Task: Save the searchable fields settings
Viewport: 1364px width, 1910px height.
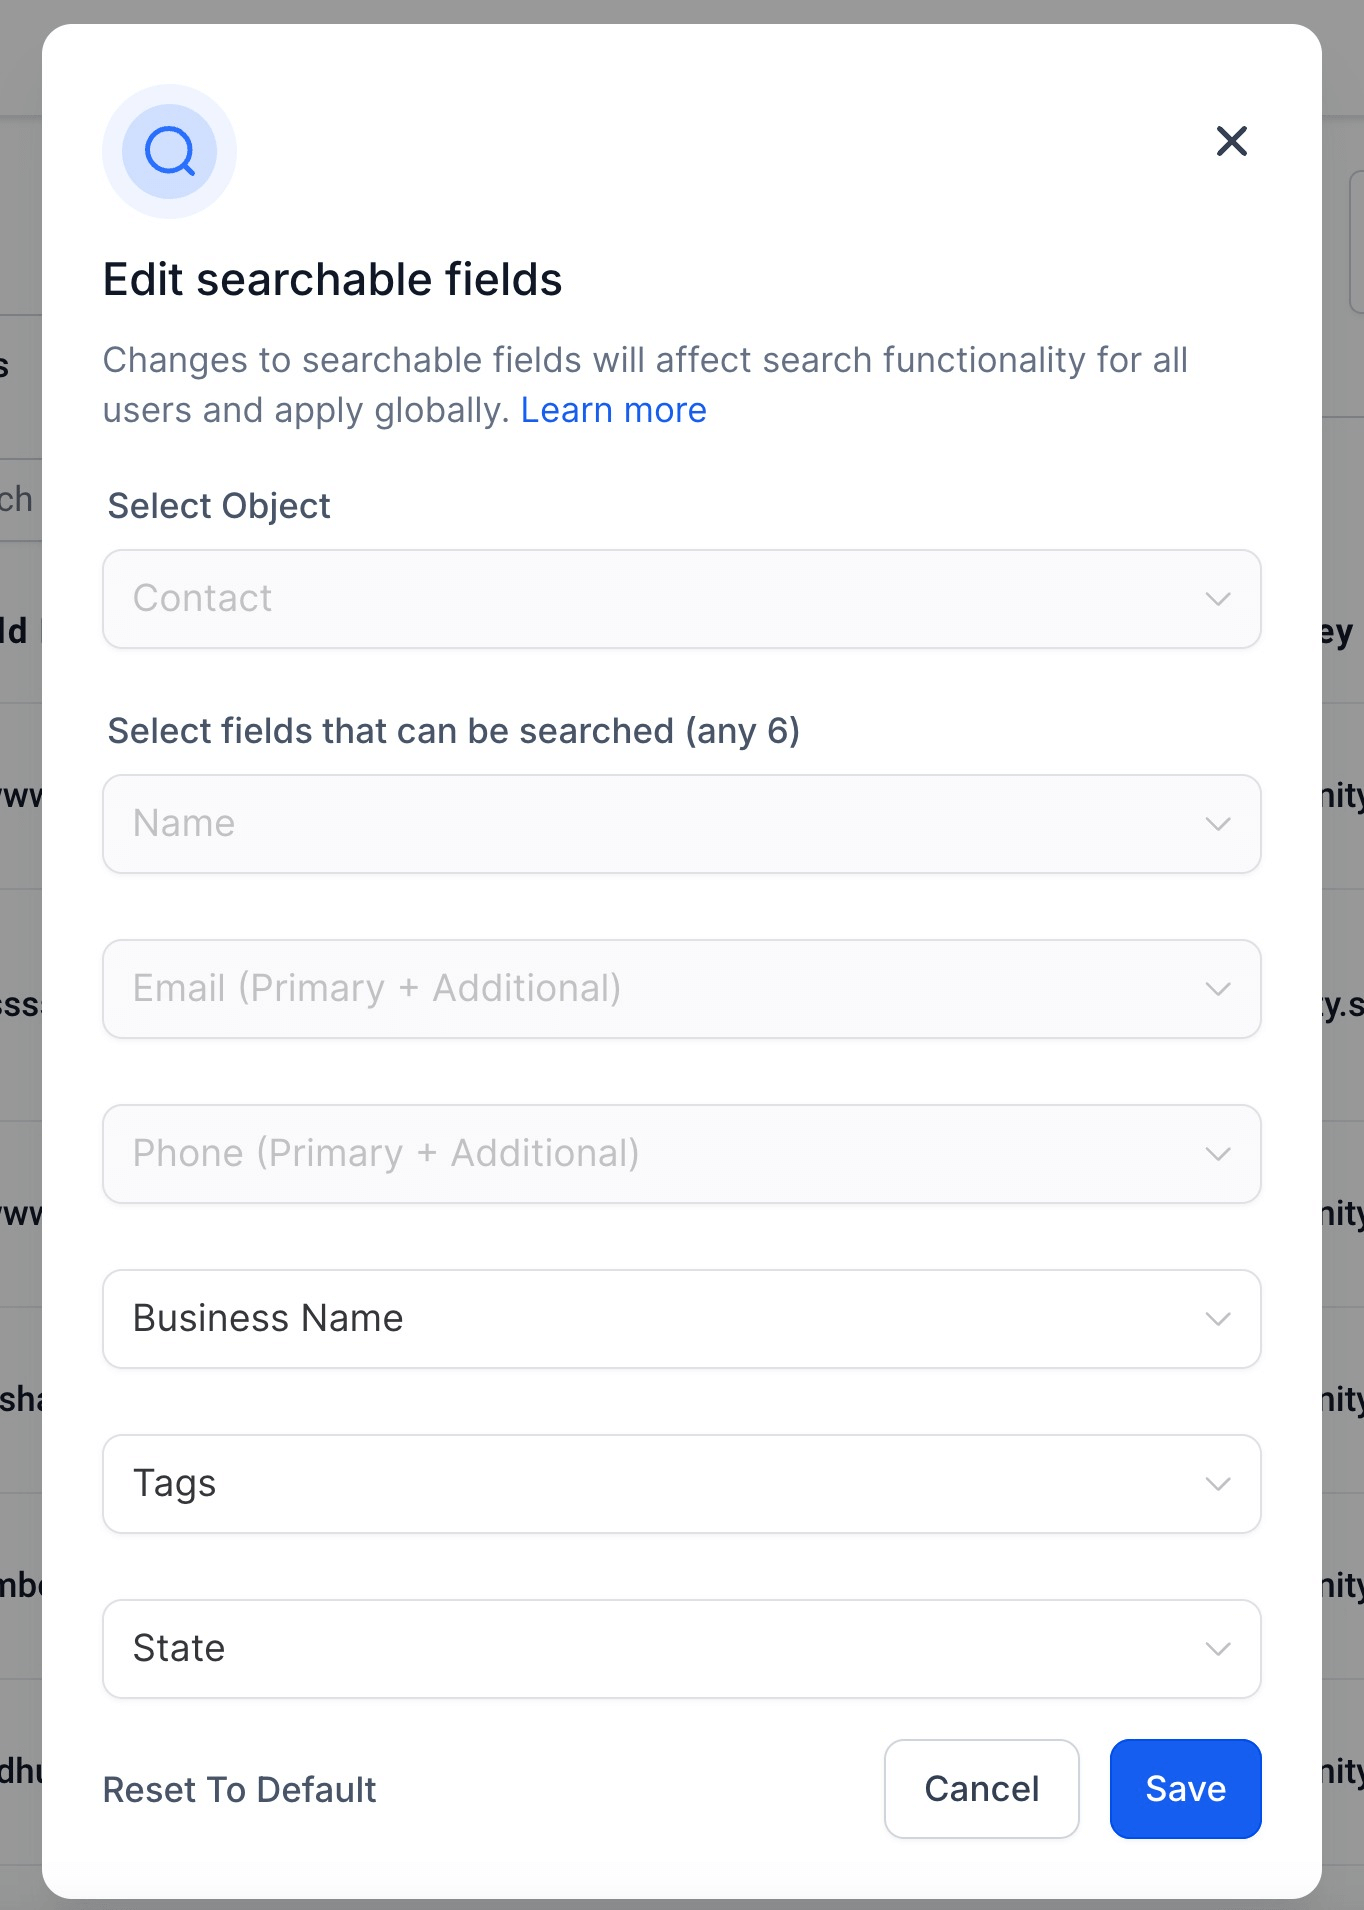Action: pos(1185,1789)
